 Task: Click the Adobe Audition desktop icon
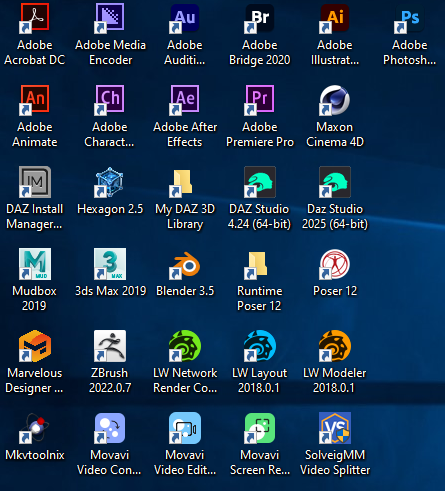pos(185,18)
